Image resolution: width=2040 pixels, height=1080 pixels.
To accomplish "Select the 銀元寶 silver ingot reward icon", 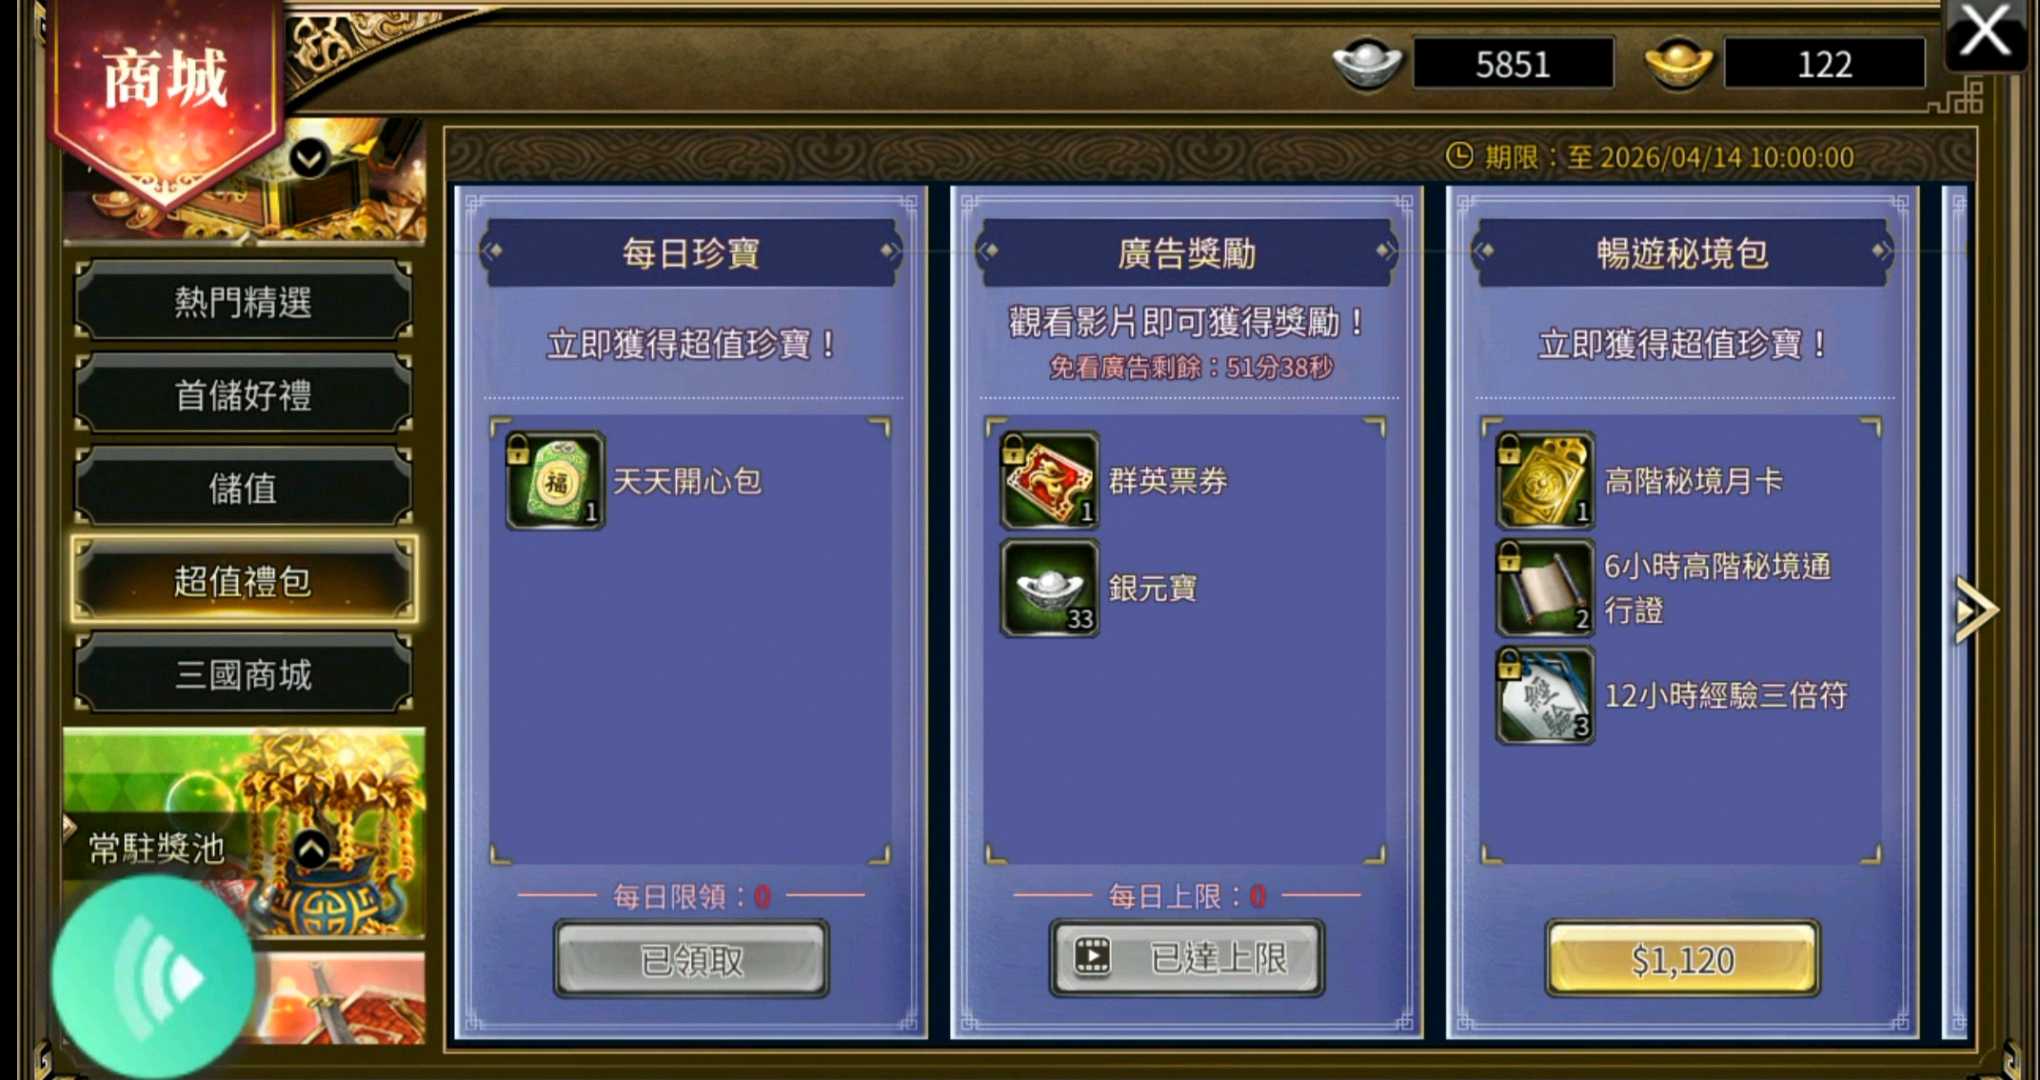I will click(x=1049, y=588).
